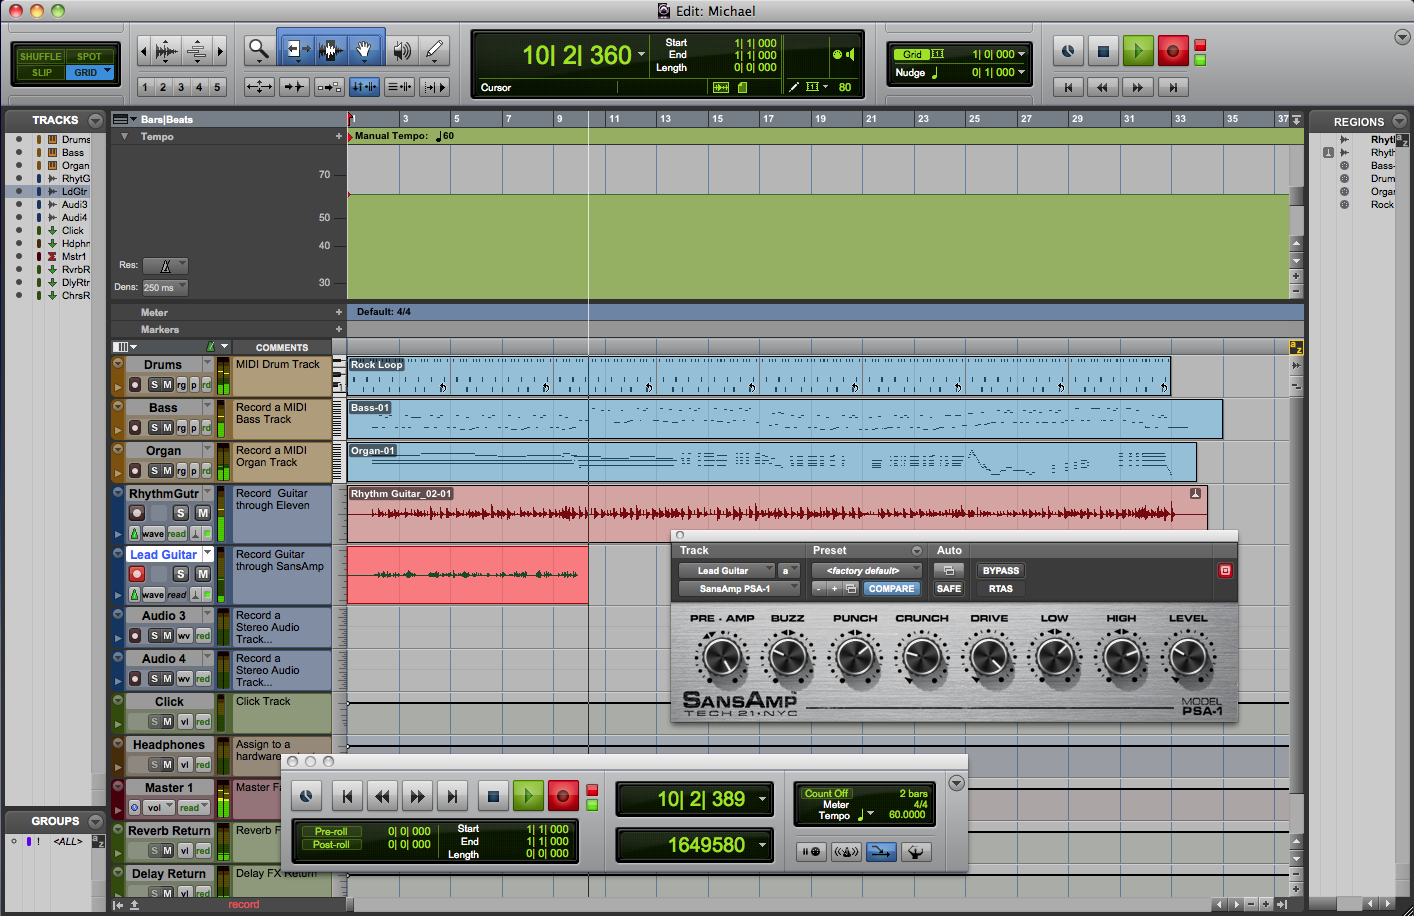1414x916 pixels.
Task: Click the BYPASS button in plug-in
Action: tap(1001, 571)
